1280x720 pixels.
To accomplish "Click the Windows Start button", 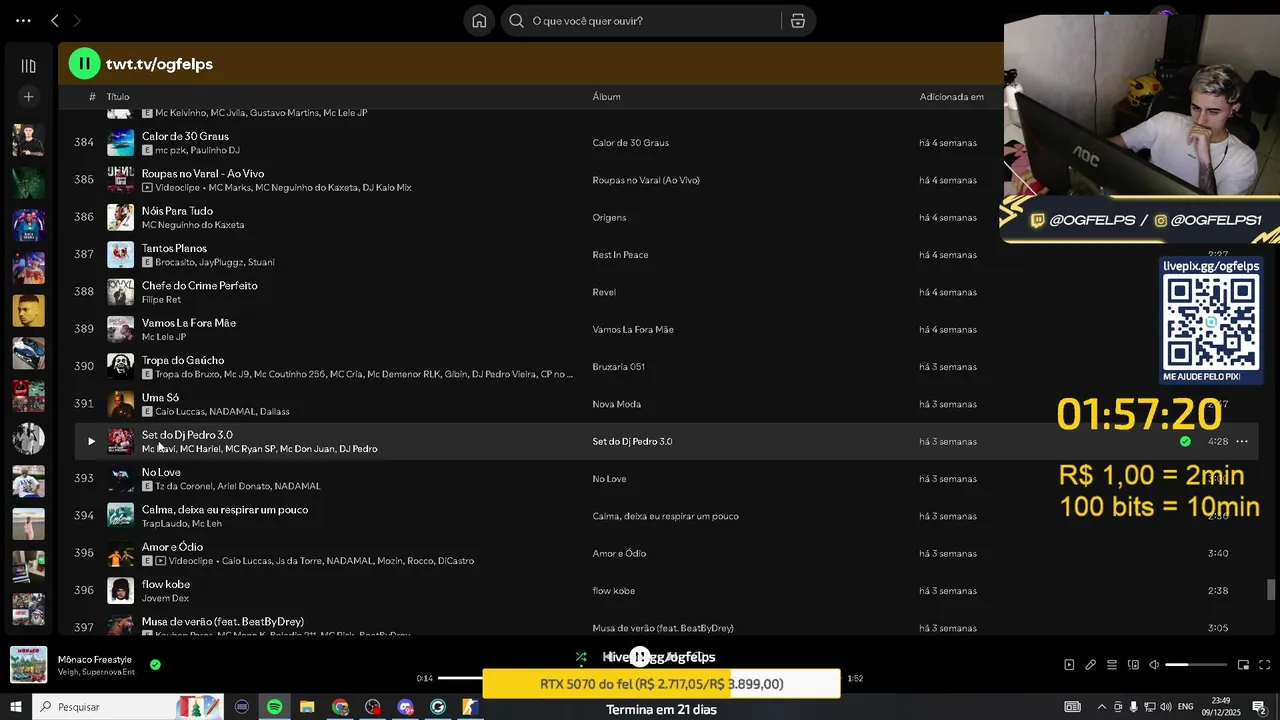I will tap(16, 707).
